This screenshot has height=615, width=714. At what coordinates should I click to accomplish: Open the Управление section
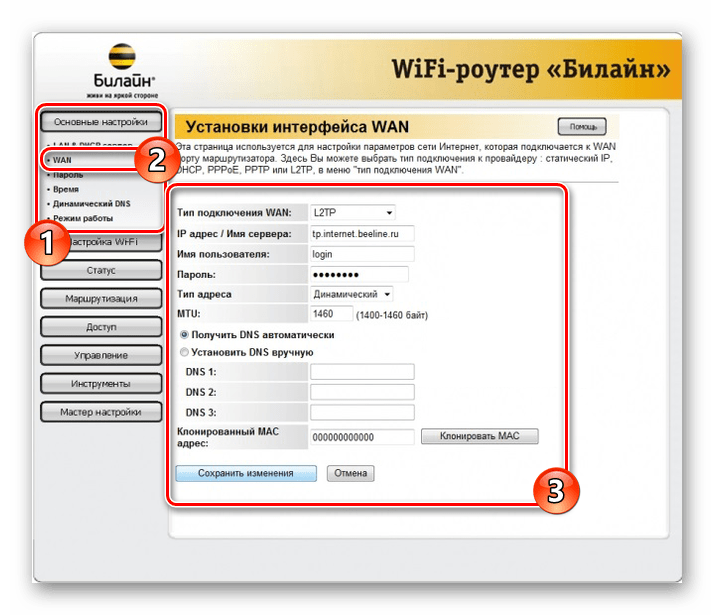(x=101, y=355)
